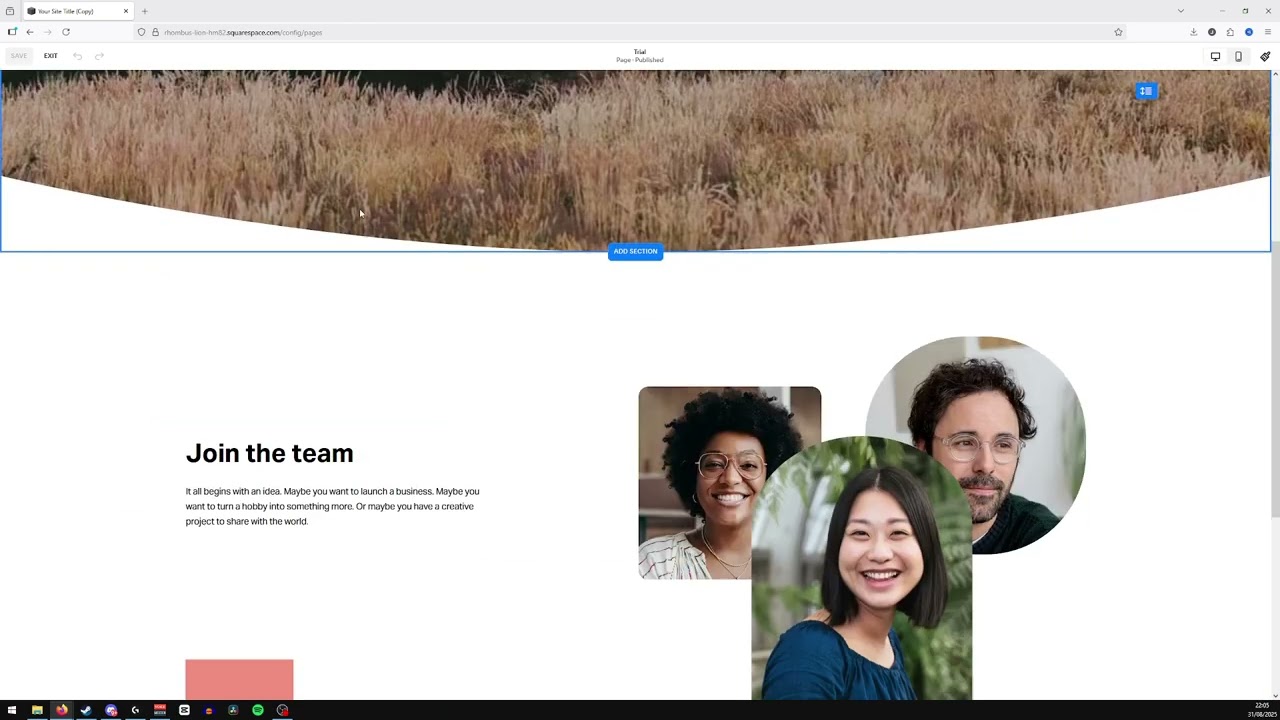
Task: Click the 'Trial Page · Published' title
Action: pyautogui.click(x=640, y=56)
